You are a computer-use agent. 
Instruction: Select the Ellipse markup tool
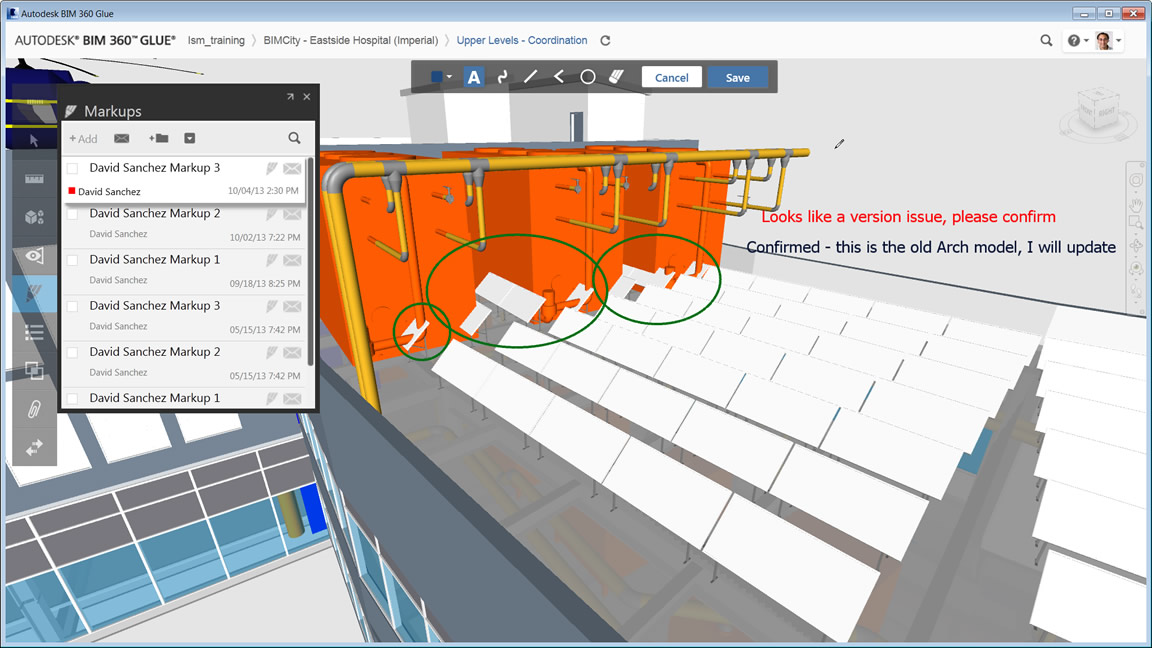587,76
